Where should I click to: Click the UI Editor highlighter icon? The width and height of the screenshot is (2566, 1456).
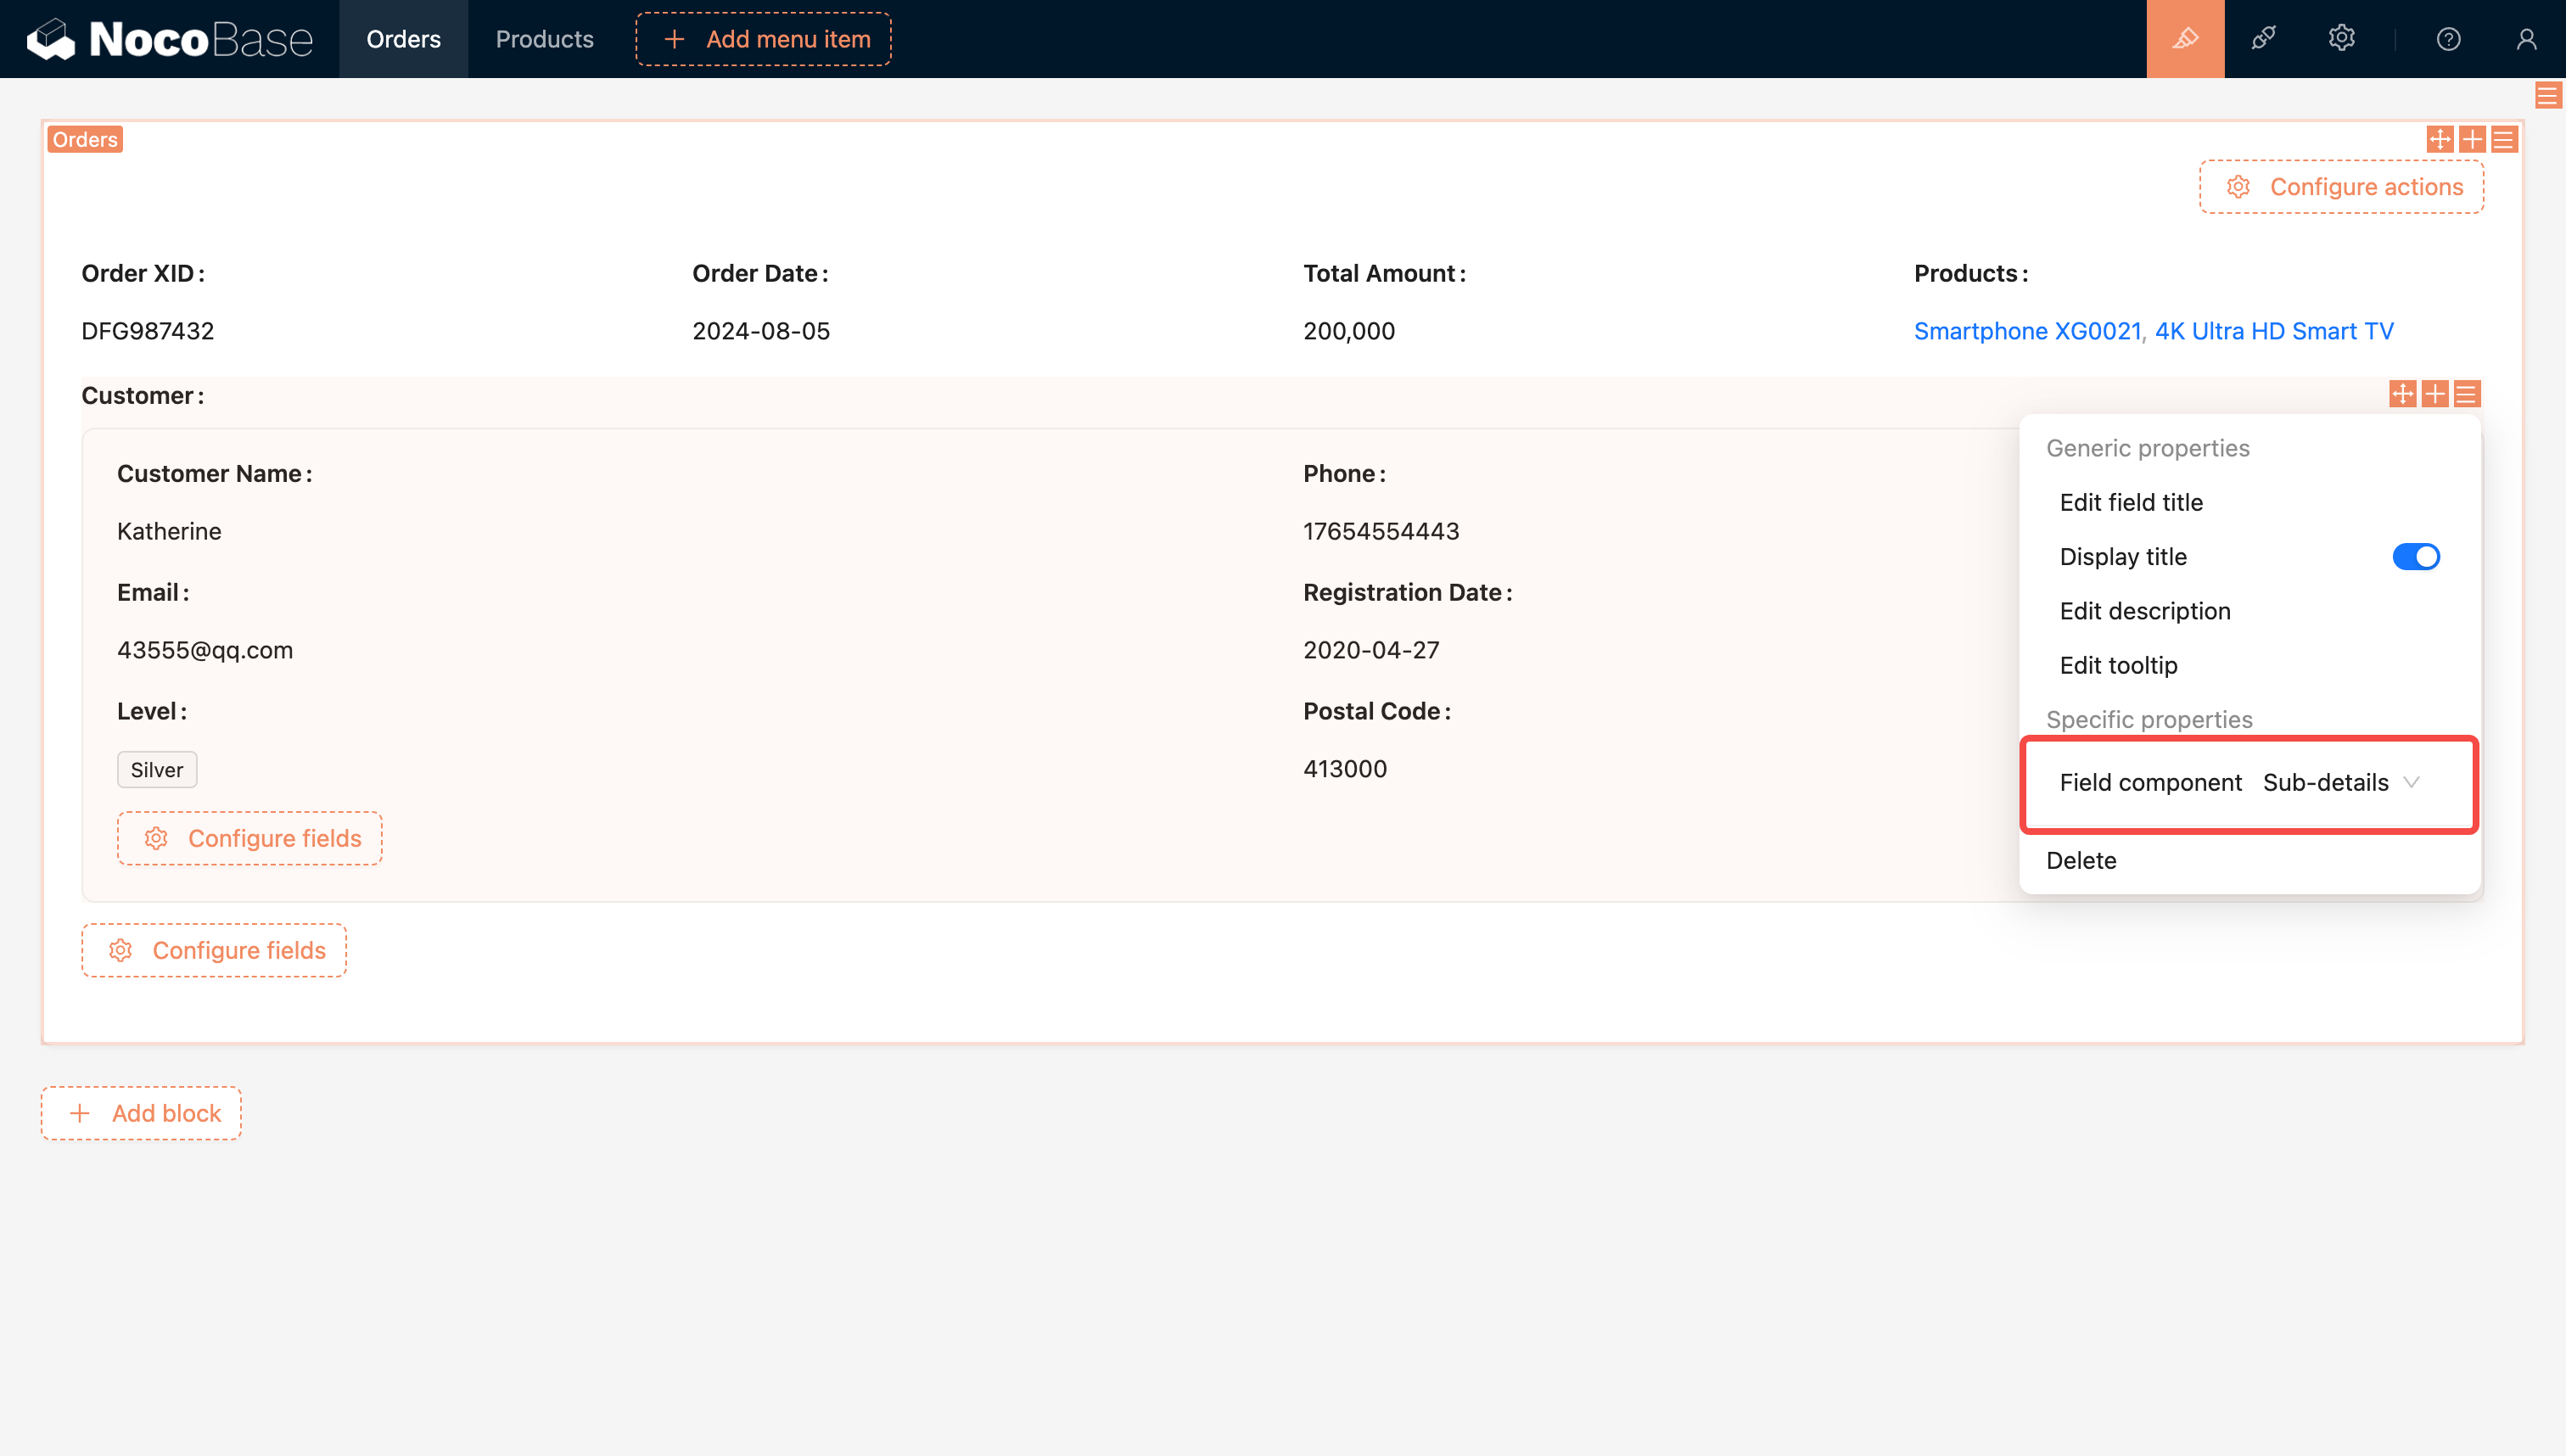pyautogui.click(x=2185, y=39)
